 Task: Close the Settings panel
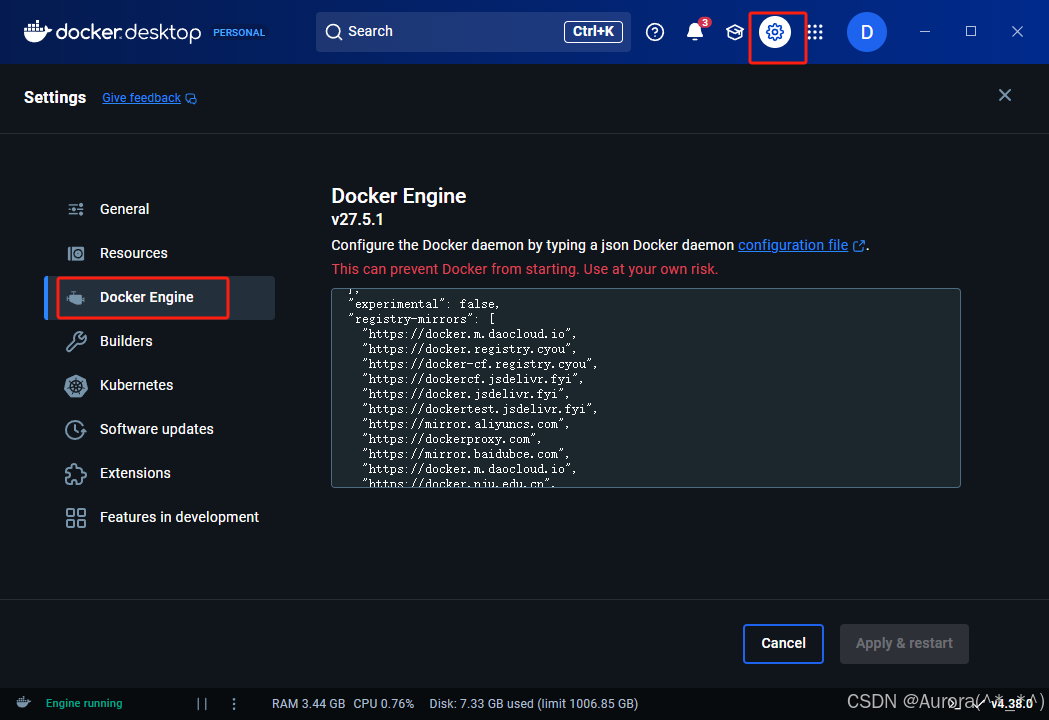click(x=1004, y=95)
